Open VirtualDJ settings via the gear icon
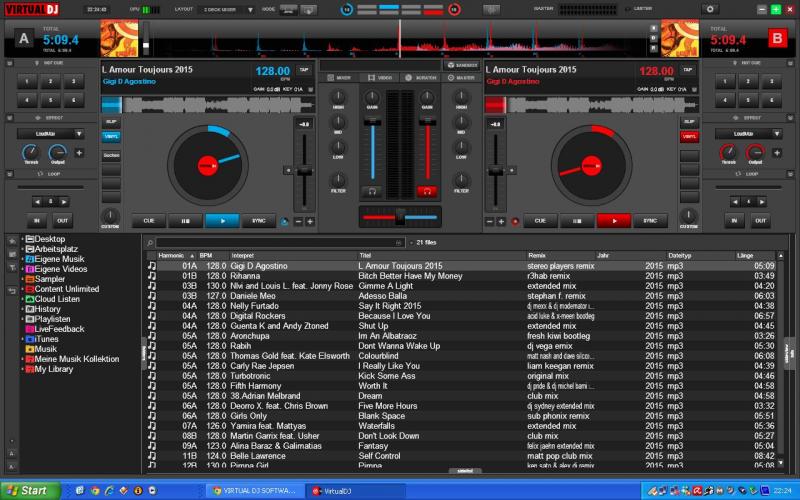The width and height of the screenshot is (800, 500). click(711, 8)
